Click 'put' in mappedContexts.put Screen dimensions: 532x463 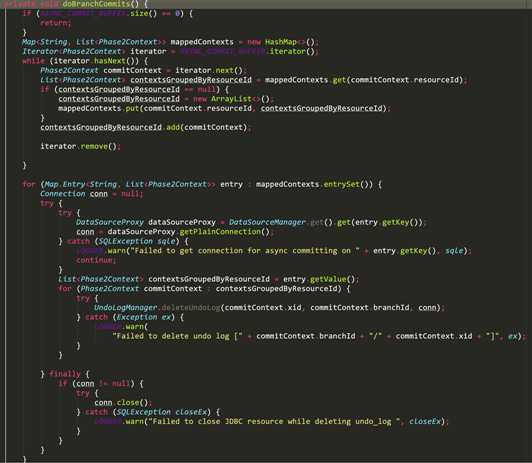pos(132,109)
